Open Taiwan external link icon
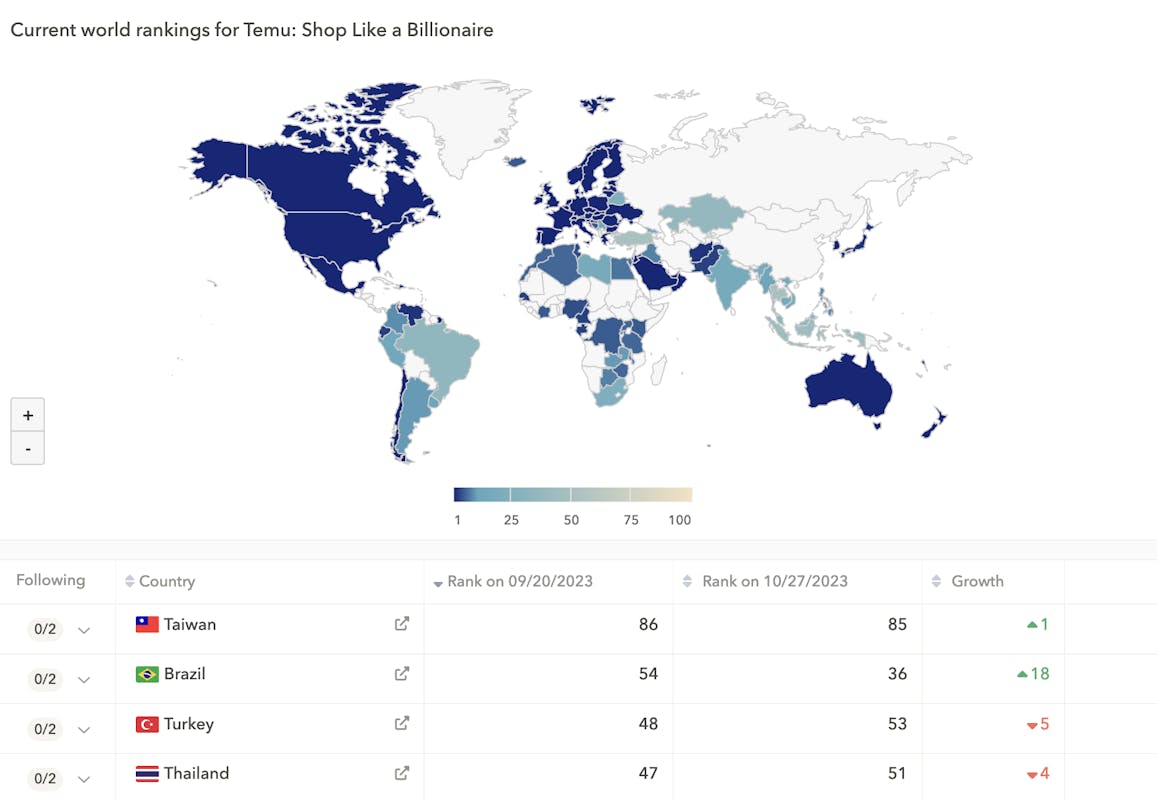1157x800 pixels. coord(401,624)
